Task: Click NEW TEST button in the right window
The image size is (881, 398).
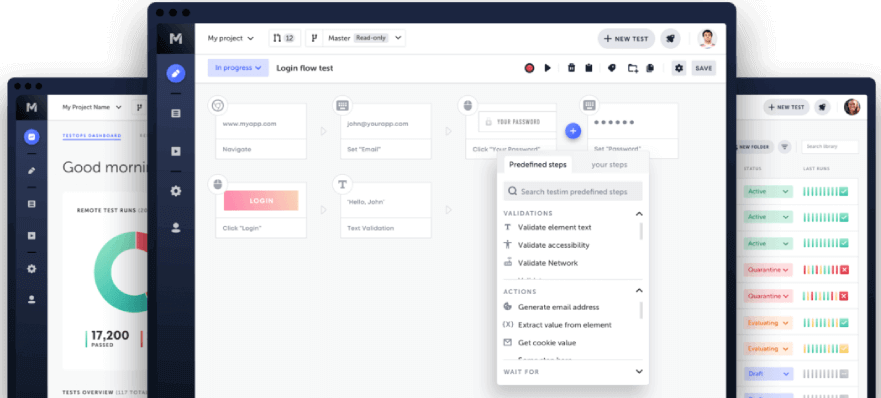Action: pos(786,107)
